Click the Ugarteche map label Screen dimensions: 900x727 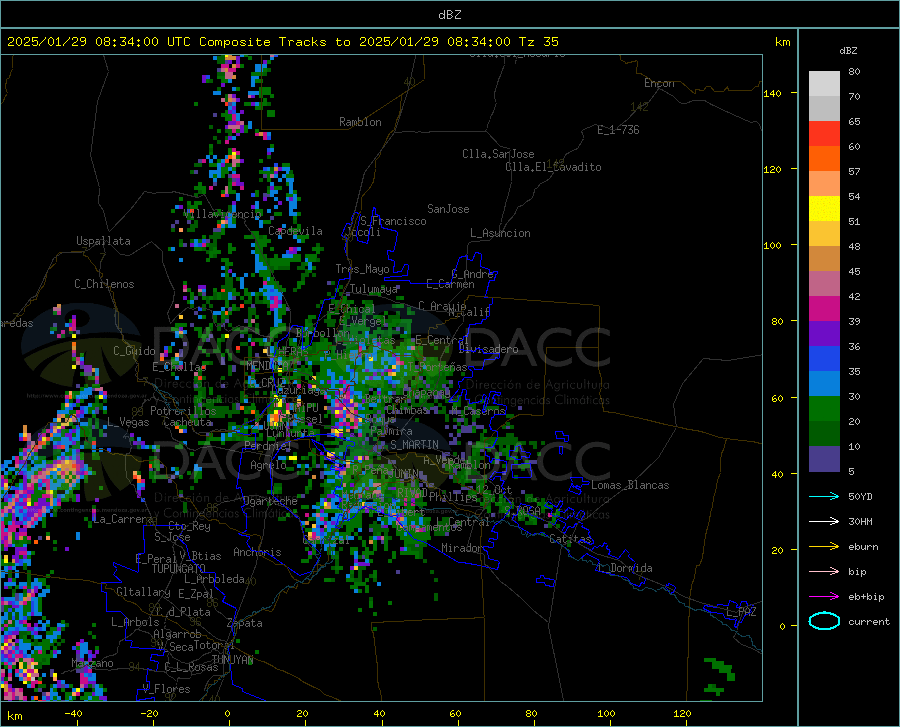(270, 501)
